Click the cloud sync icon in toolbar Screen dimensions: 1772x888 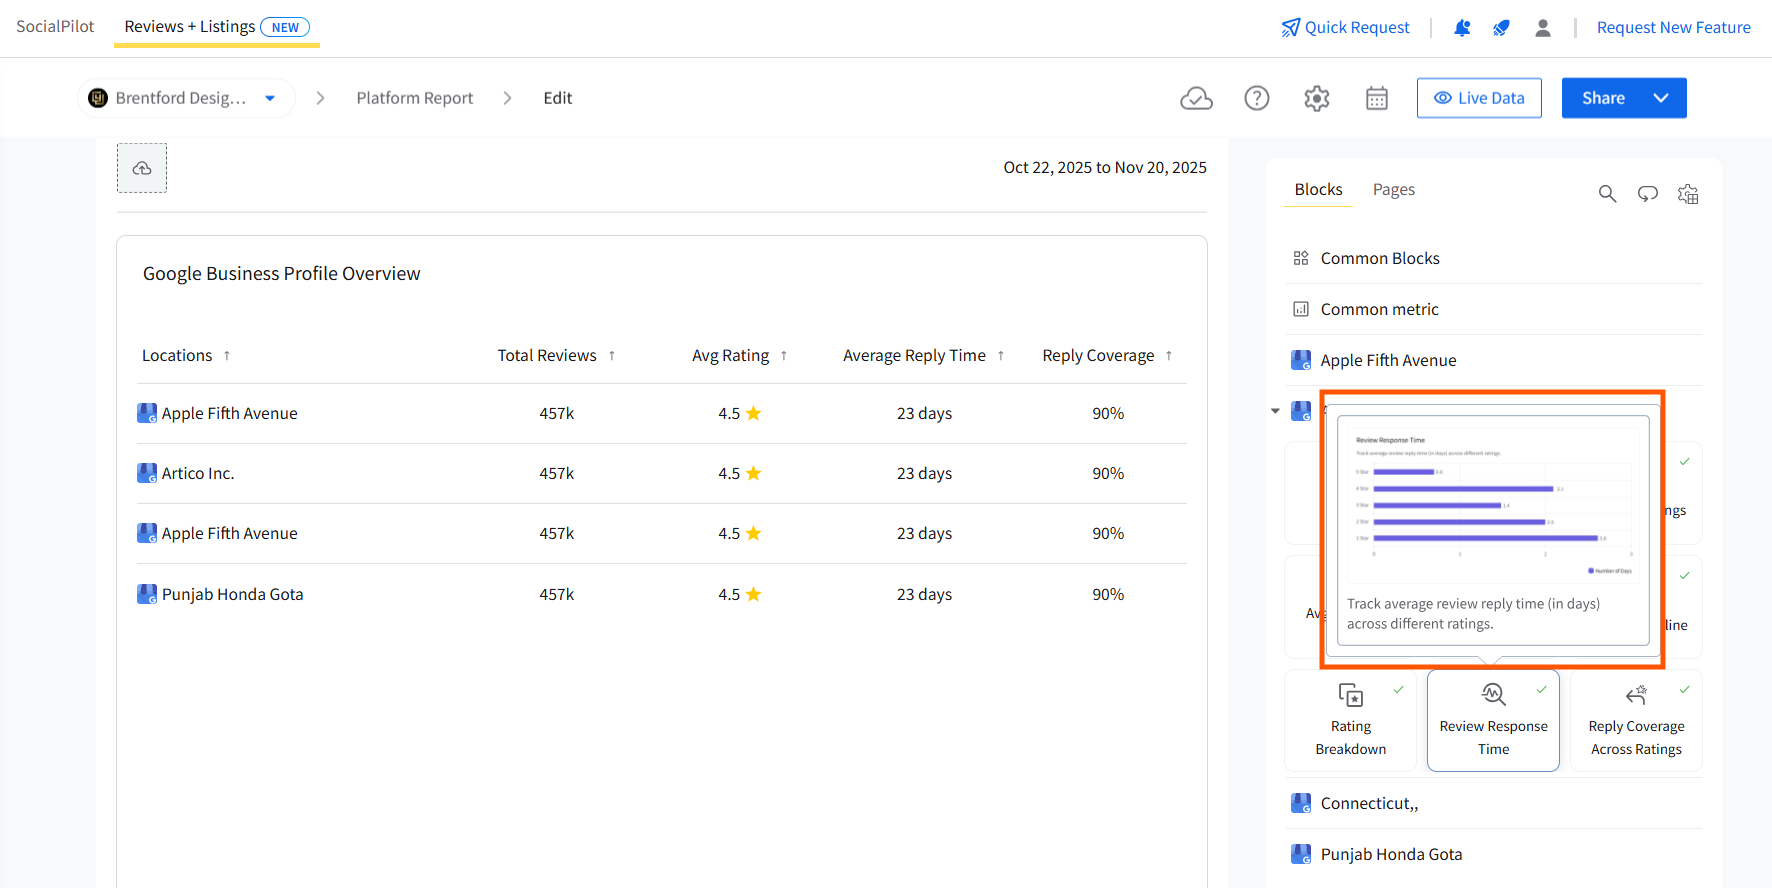coord(1196,98)
